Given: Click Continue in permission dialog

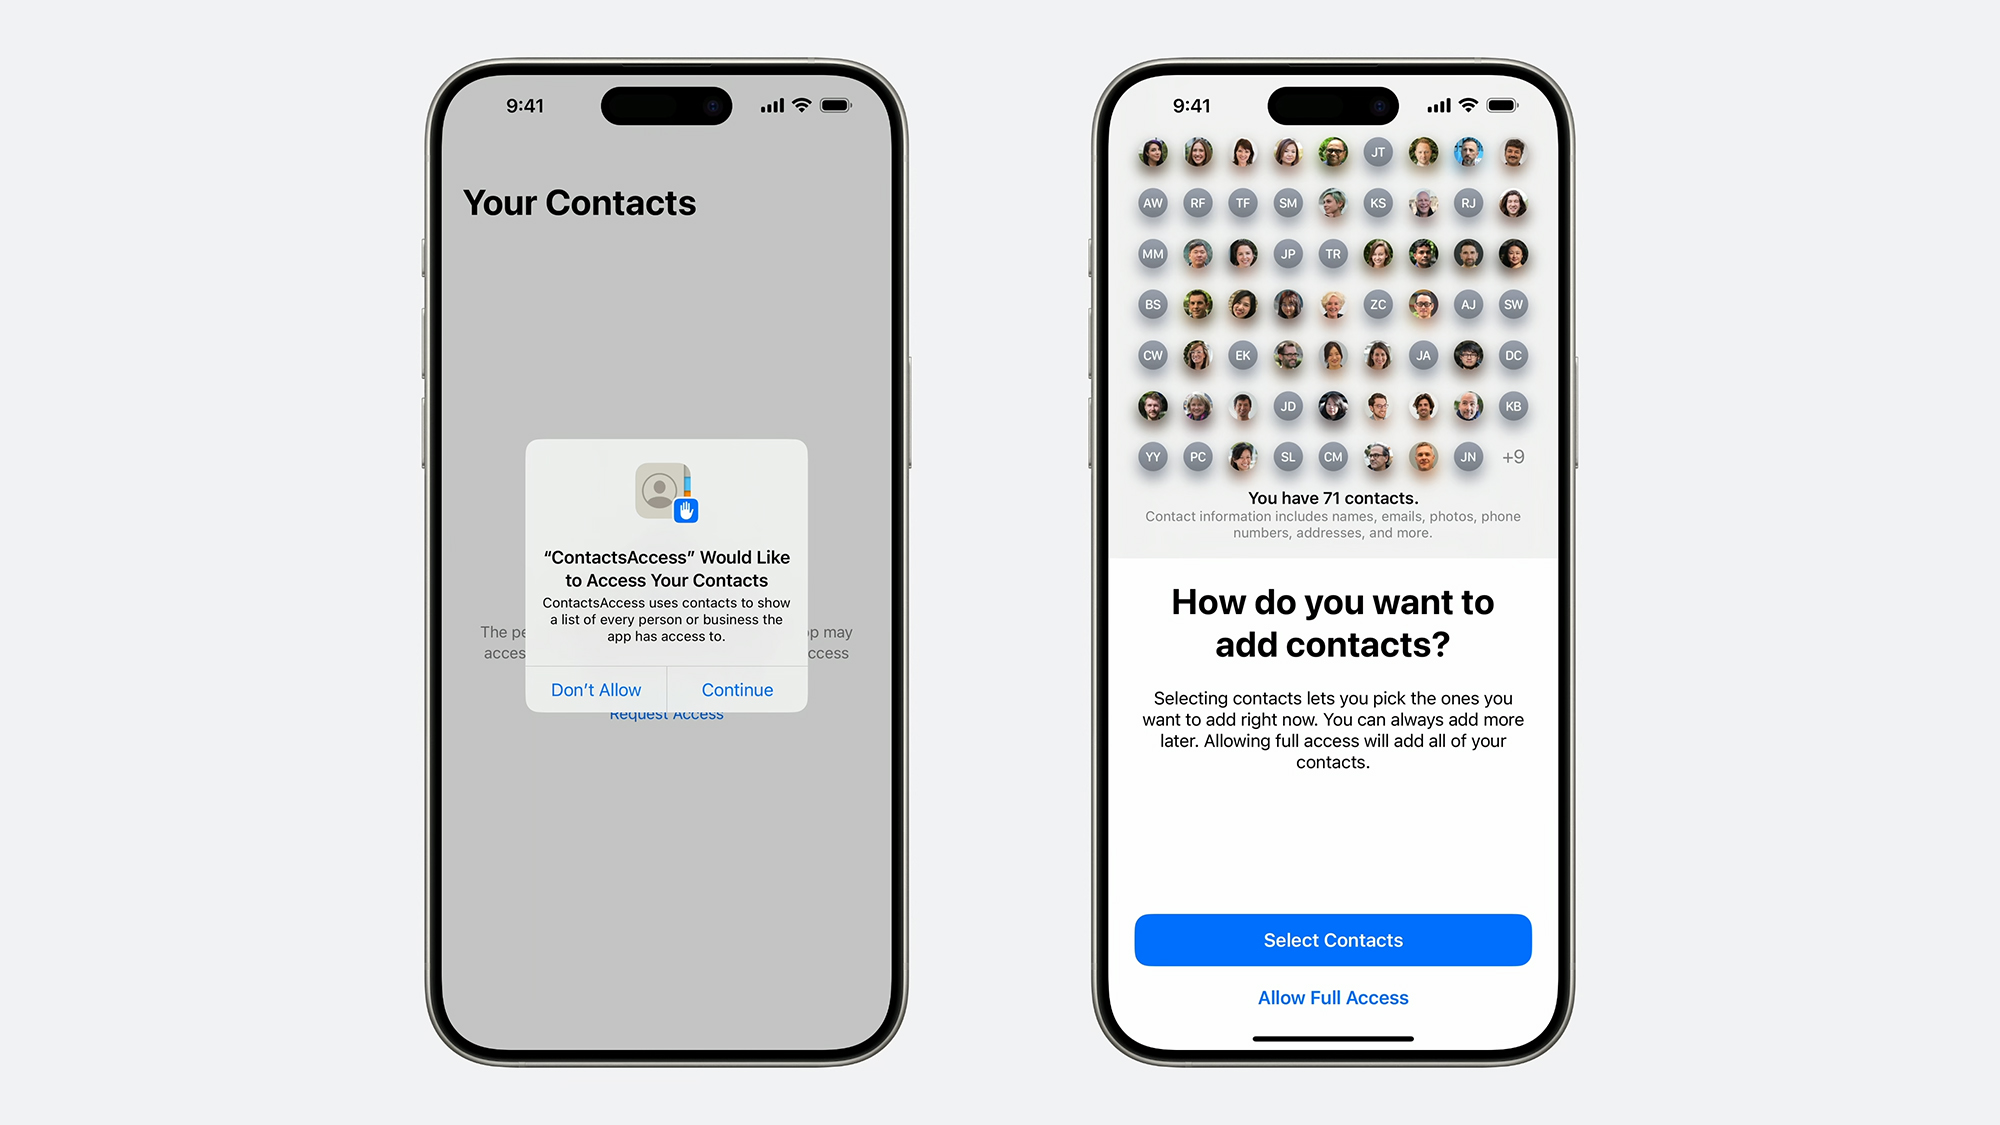Looking at the screenshot, I should (x=735, y=688).
